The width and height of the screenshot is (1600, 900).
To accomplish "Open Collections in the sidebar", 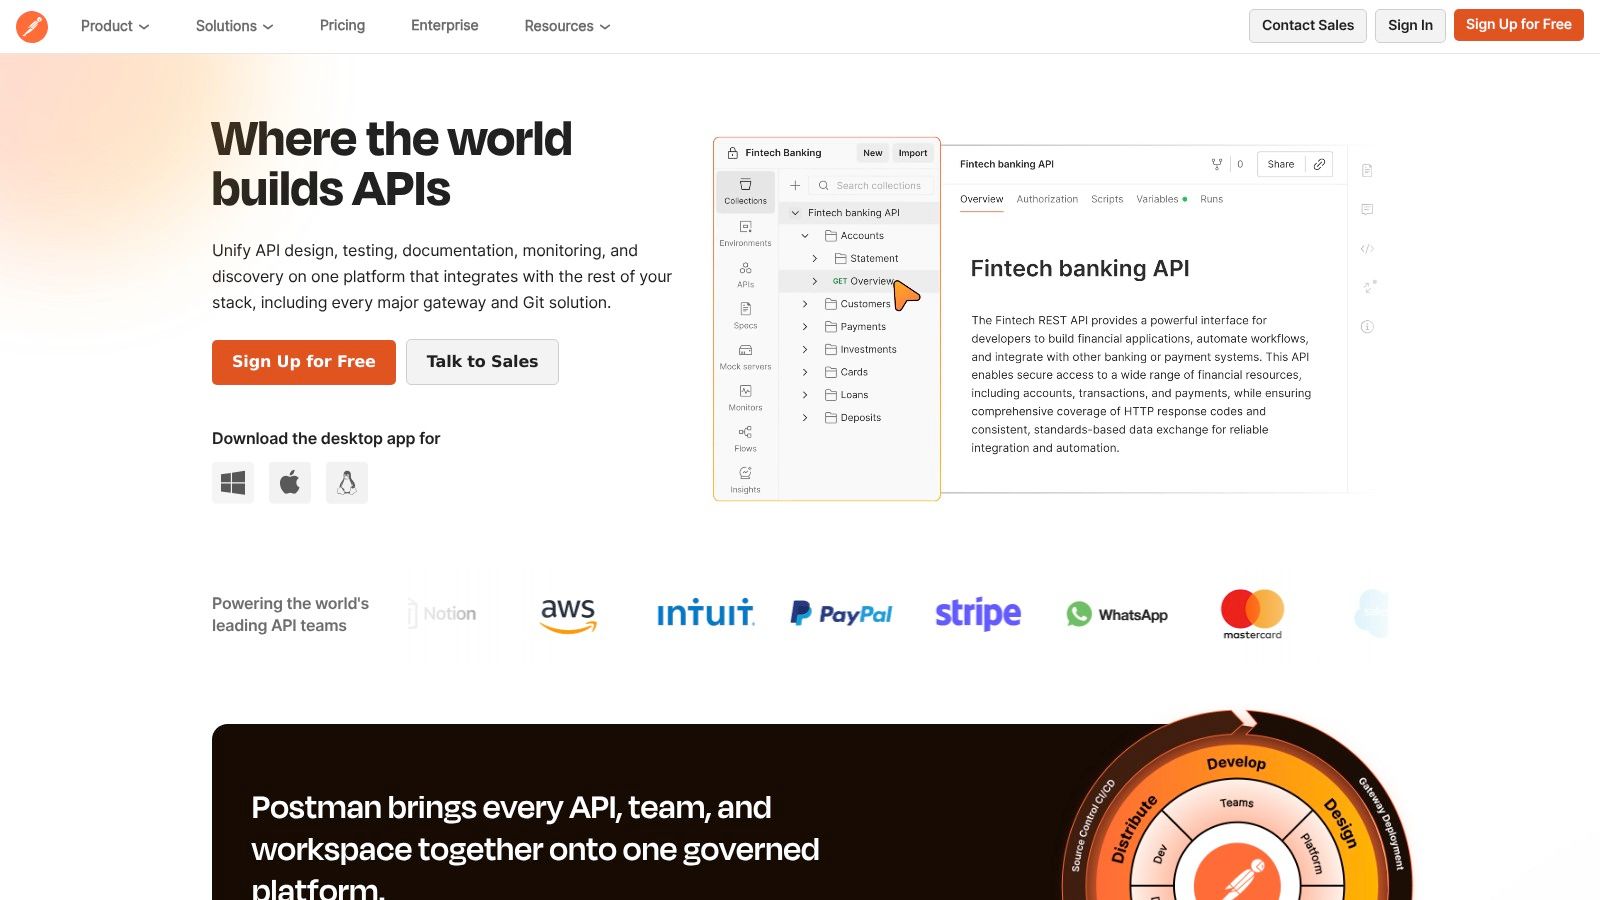I will pyautogui.click(x=745, y=191).
